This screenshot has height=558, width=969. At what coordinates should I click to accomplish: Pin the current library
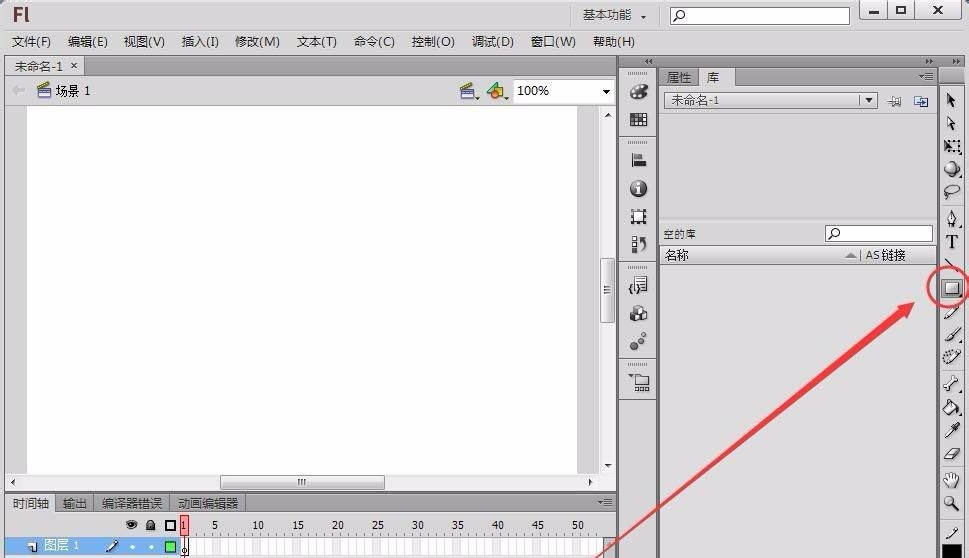[894, 101]
